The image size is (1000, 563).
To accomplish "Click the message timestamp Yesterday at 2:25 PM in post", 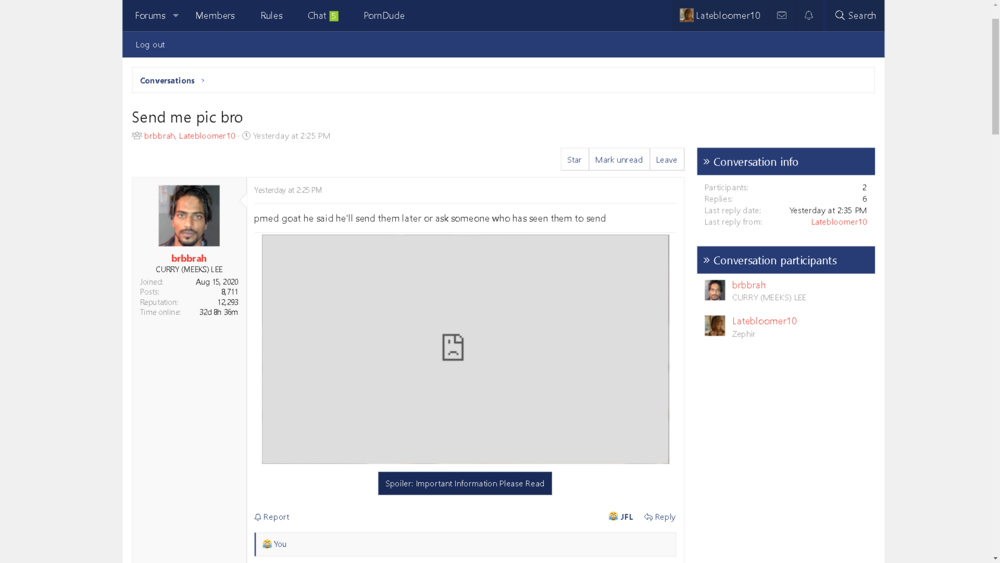I will pyautogui.click(x=288, y=190).
